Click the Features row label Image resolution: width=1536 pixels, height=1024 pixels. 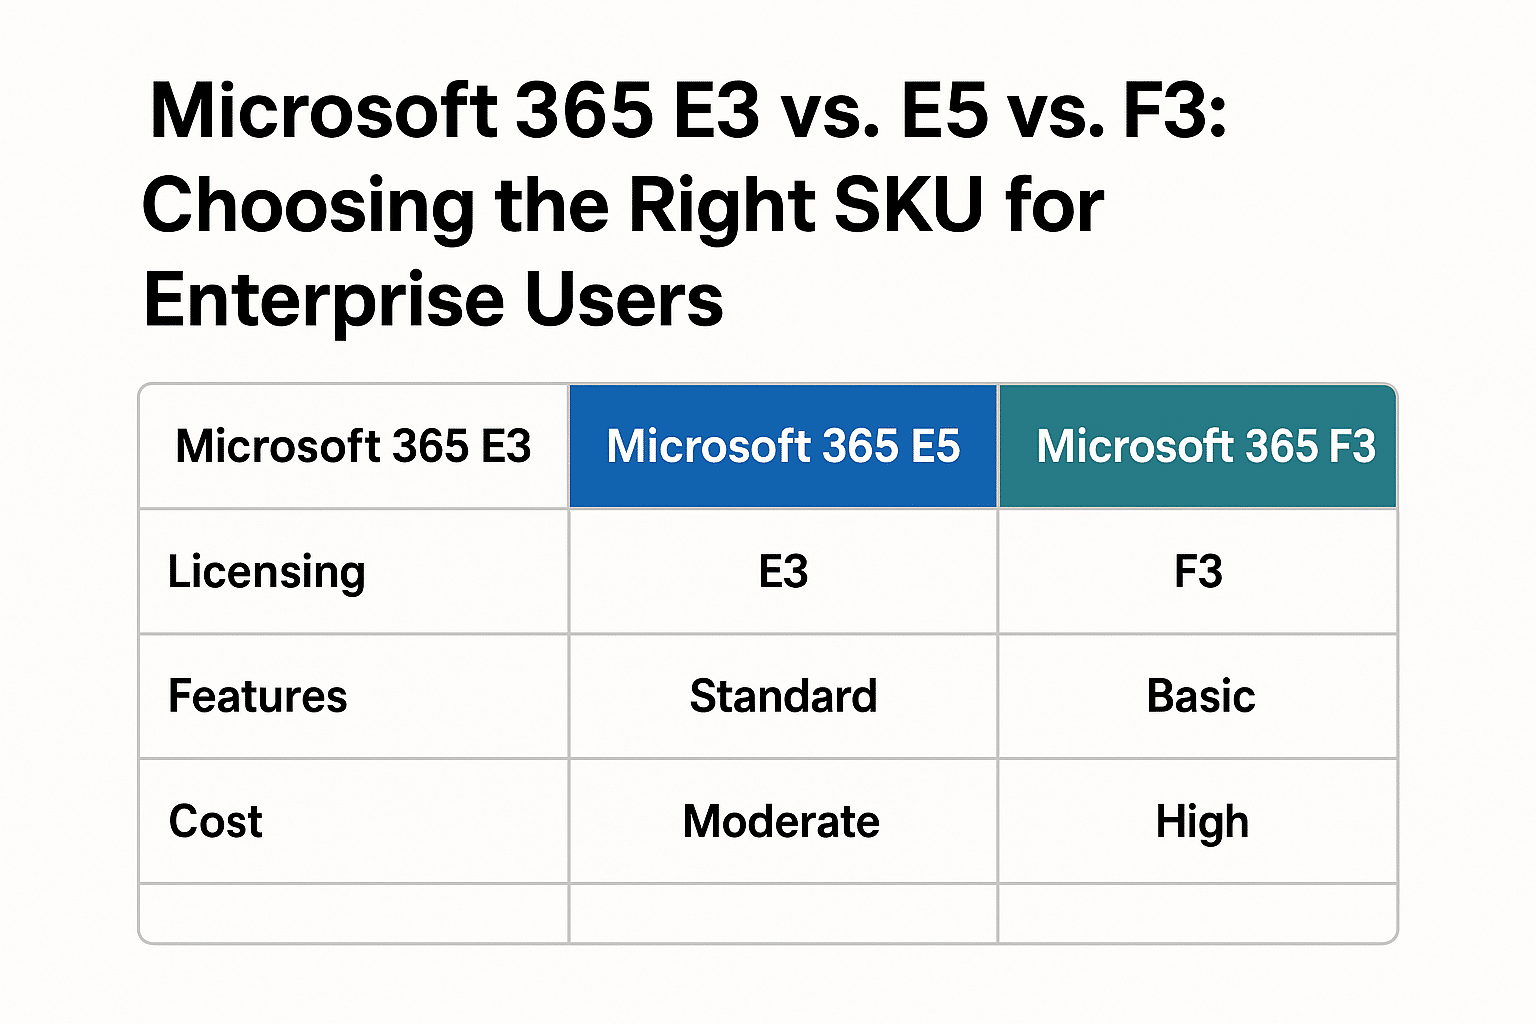pyautogui.click(x=258, y=696)
